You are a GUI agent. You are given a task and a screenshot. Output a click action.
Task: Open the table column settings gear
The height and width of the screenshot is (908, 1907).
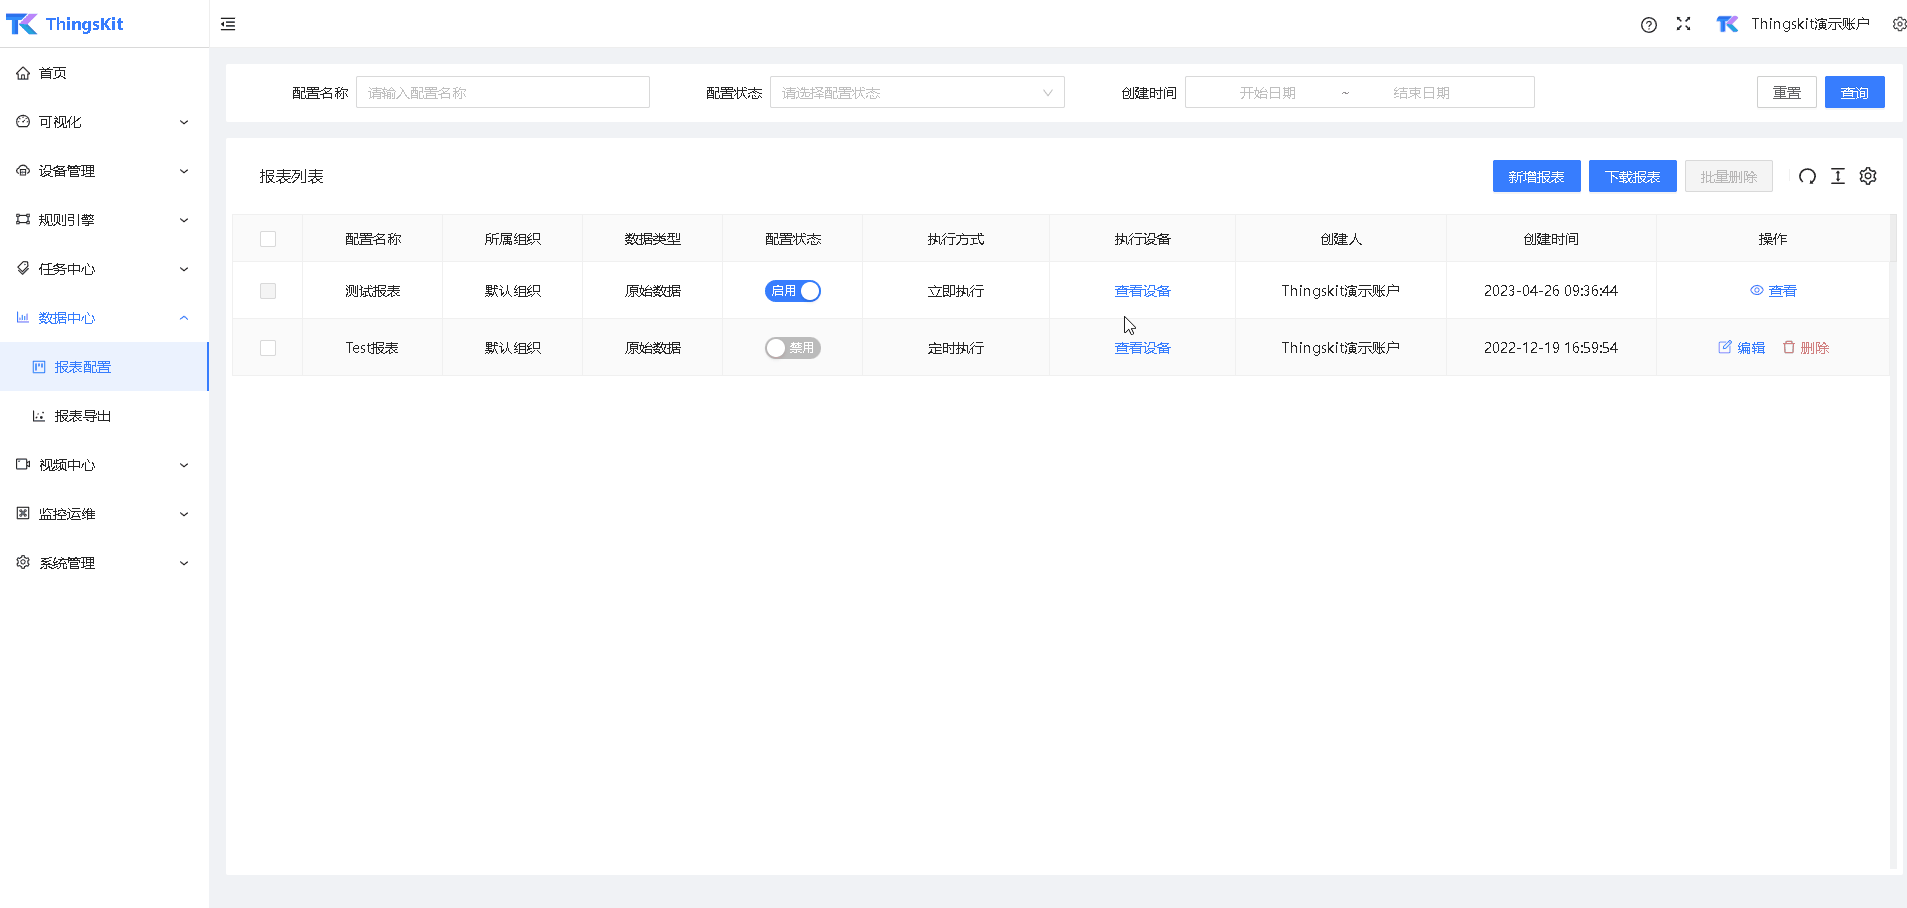pyautogui.click(x=1867, y=176)
